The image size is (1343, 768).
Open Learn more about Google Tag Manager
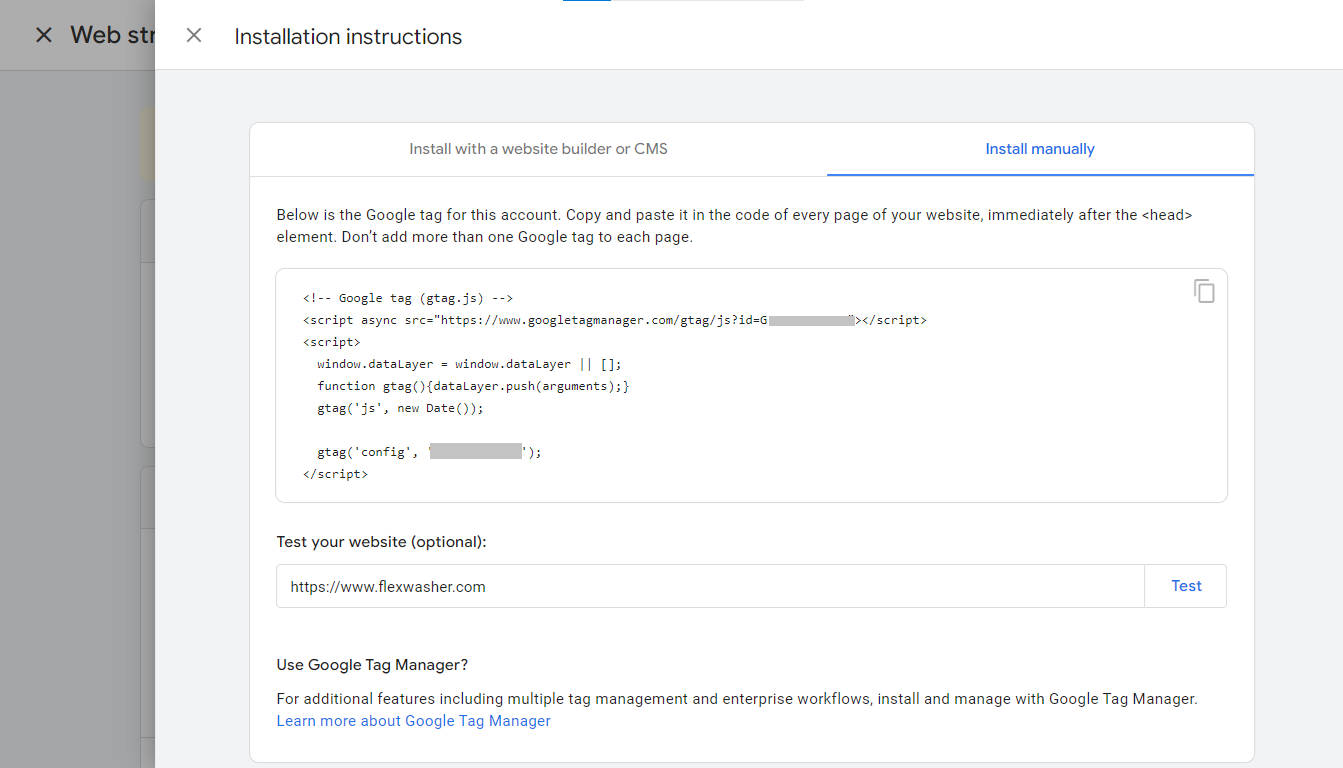click(413, 721)
